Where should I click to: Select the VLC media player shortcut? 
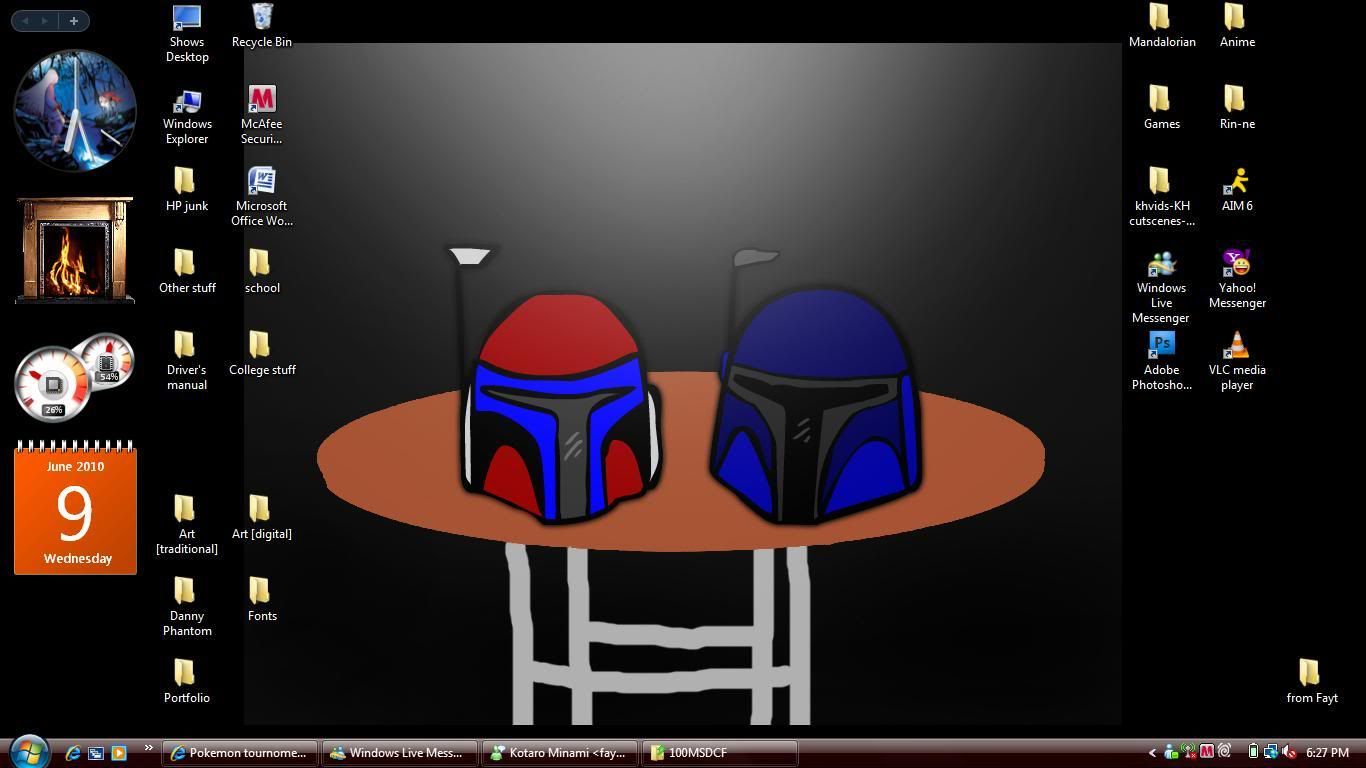[x=1237, y=362]
